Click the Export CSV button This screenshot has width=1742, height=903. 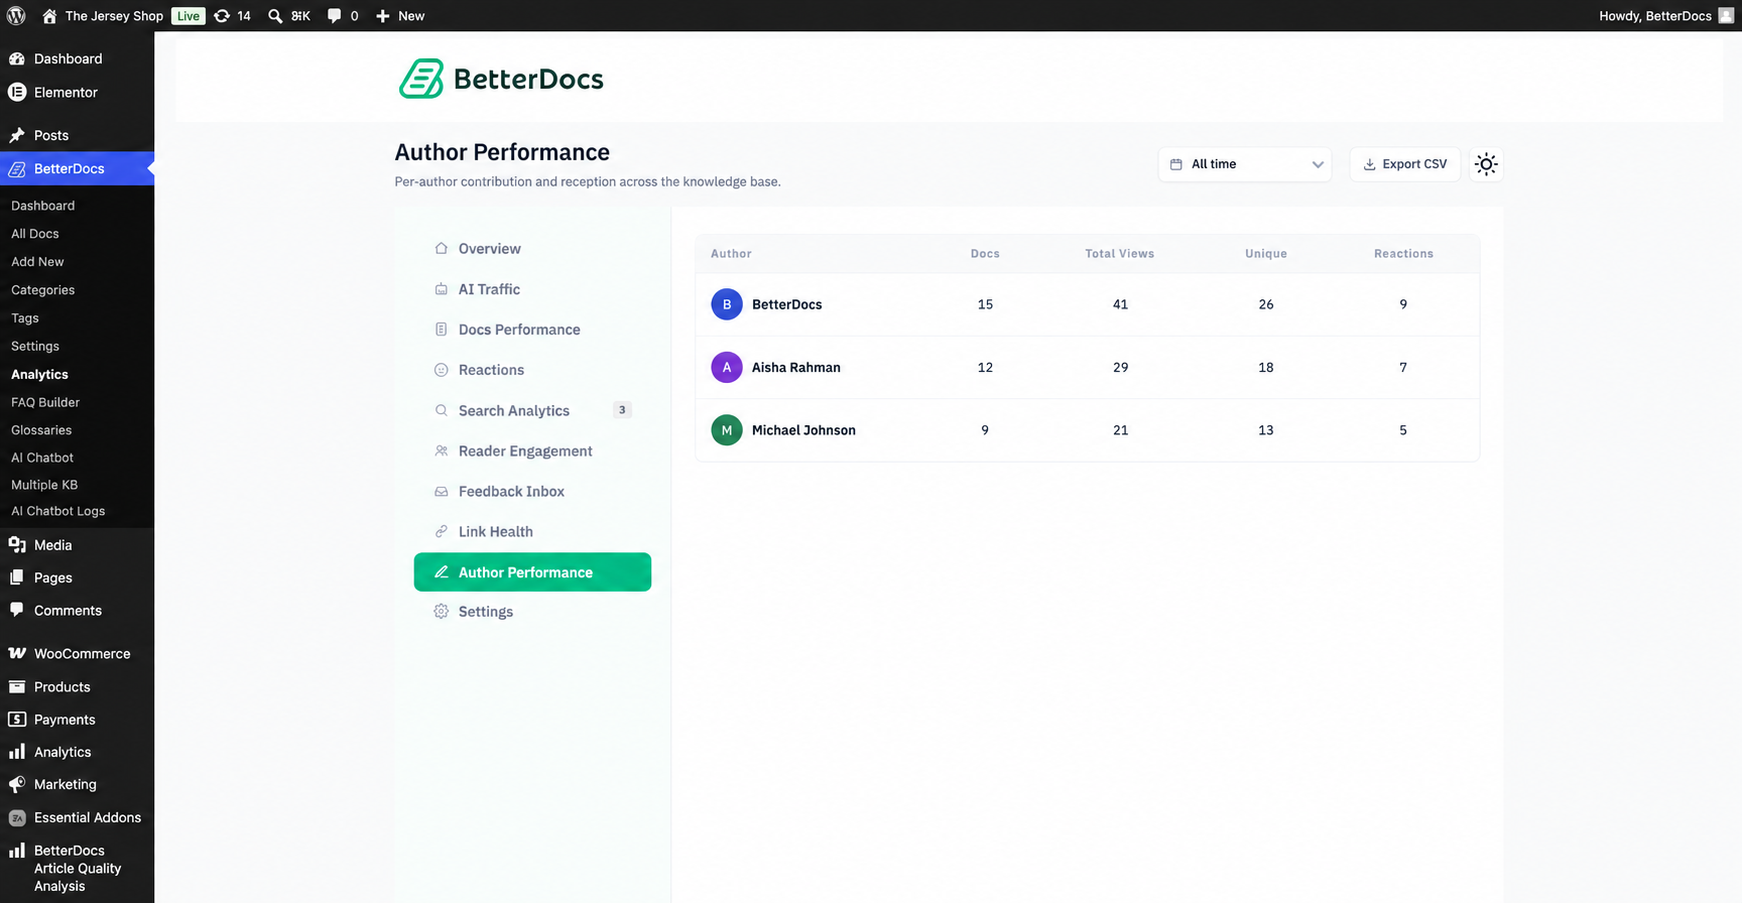point(1405,164)
